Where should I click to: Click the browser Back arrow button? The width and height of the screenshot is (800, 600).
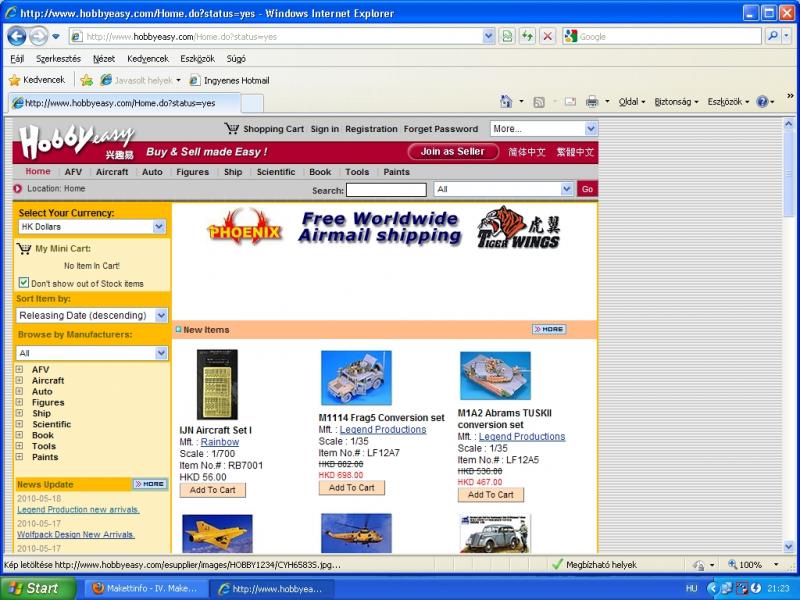pyautogui.click(x=17, y=36)
